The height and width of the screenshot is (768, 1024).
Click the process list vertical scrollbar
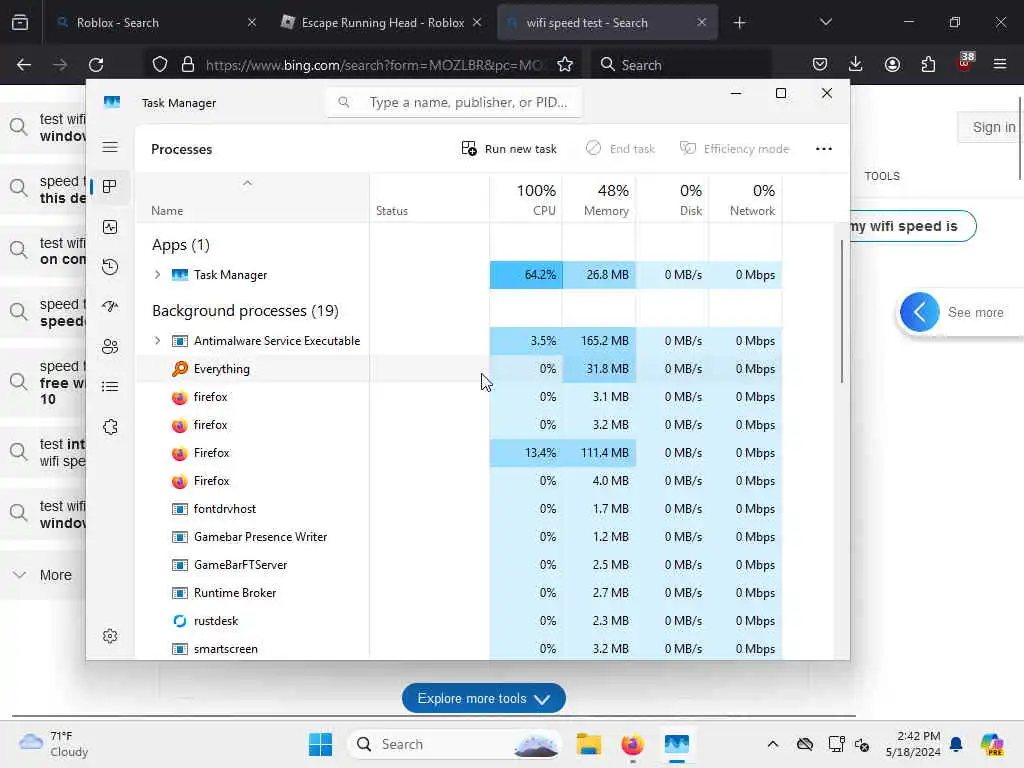pyautogui.click(x=841, y=312)
